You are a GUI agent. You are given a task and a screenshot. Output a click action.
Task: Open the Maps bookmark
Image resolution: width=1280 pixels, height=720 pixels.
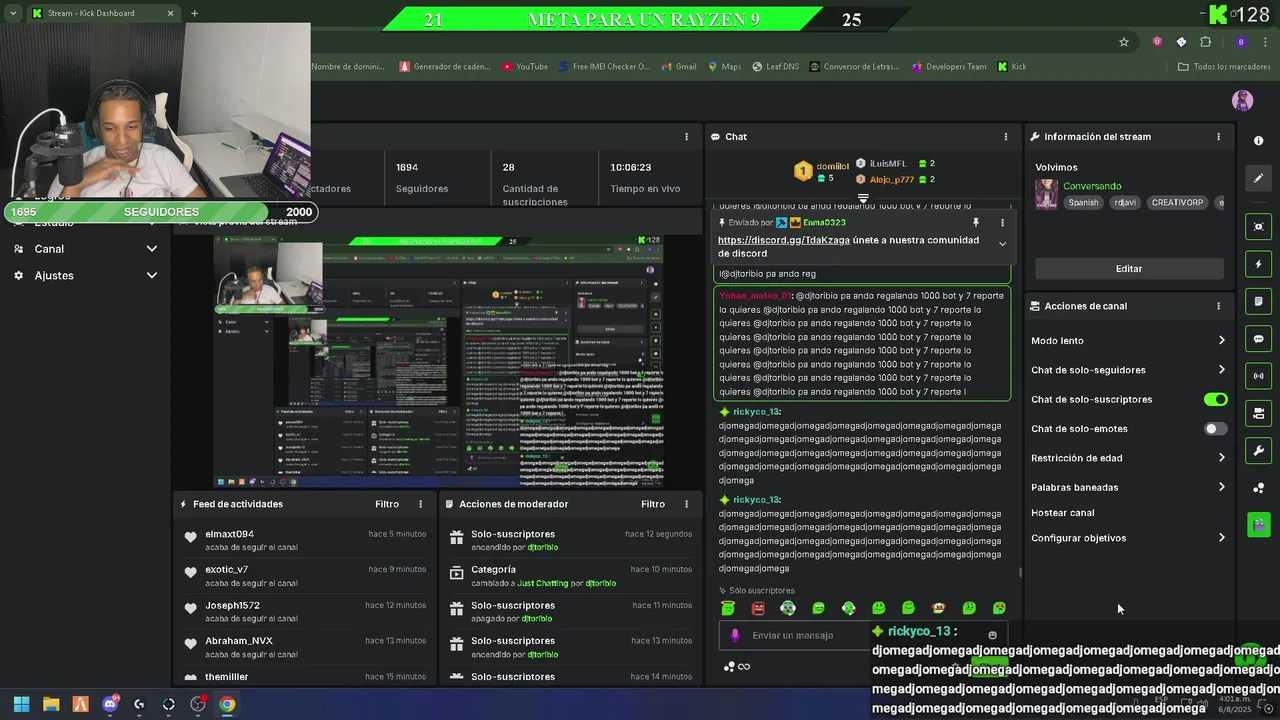coord(725,67)
